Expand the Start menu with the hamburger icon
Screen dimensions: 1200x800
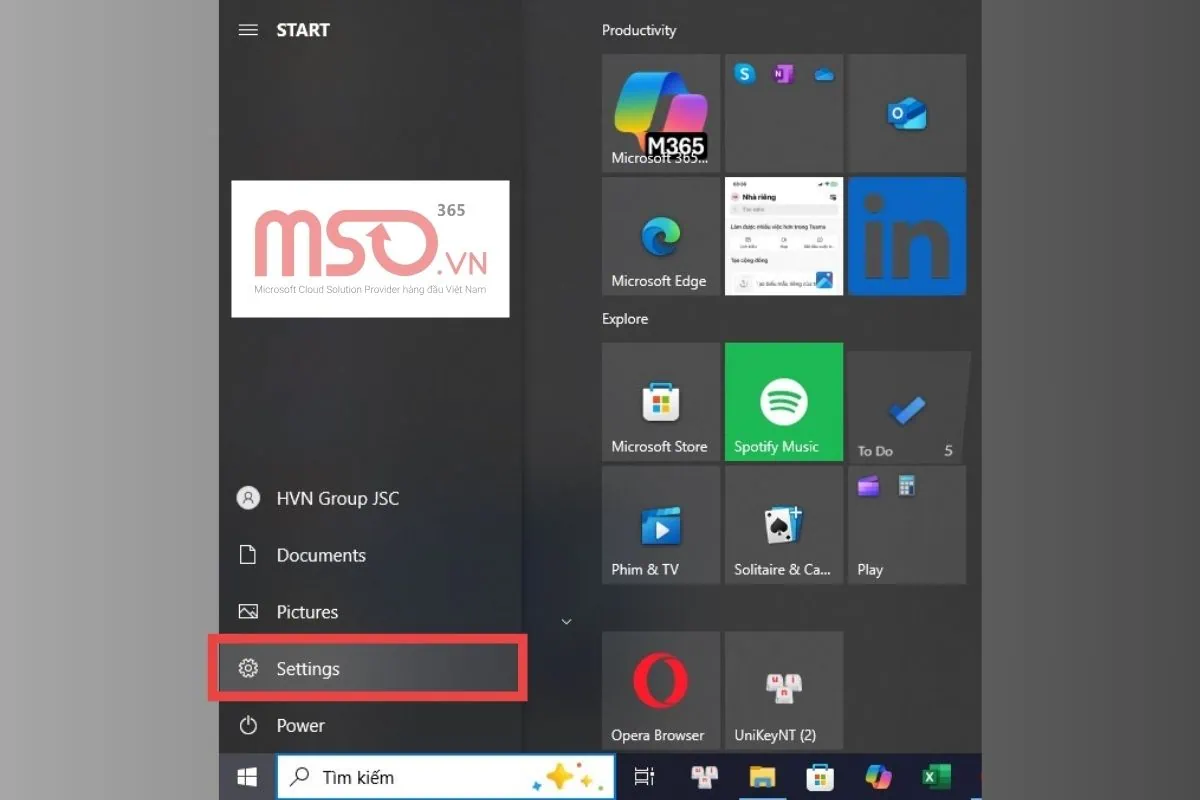point(248,30)
